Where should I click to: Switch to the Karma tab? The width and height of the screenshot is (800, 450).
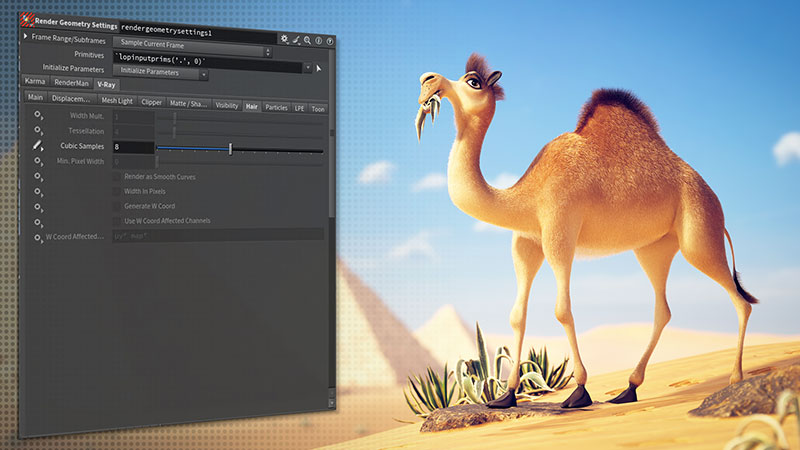point(35,81)
